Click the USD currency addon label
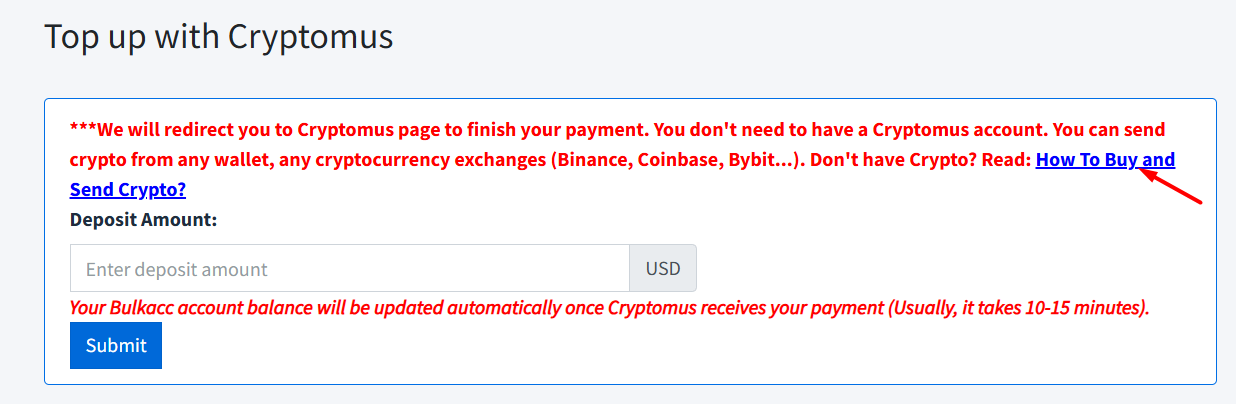The image size is (1236, 404). pyautogui.click(x=662, y=269)
